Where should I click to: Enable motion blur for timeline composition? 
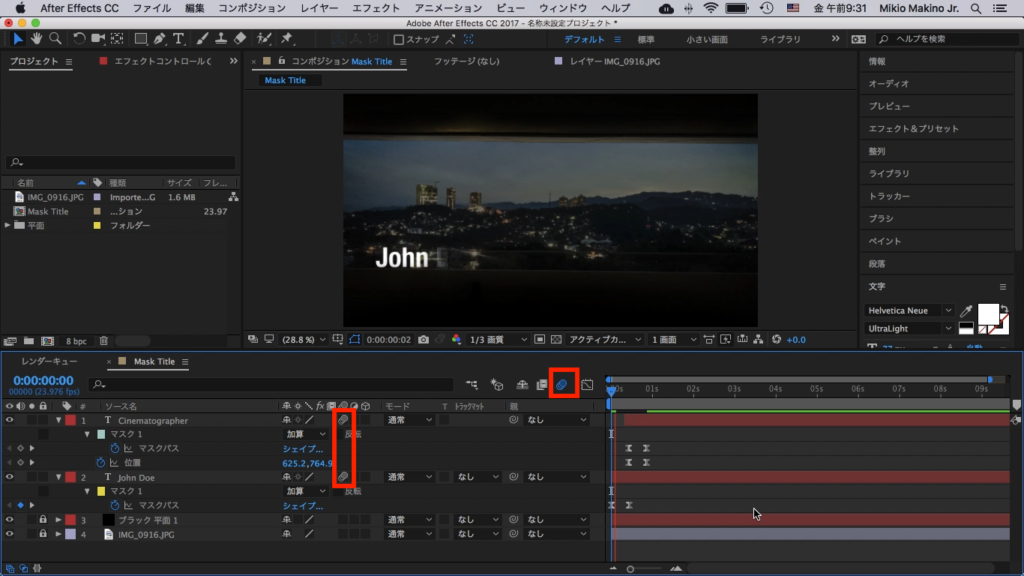click(562, 384)
